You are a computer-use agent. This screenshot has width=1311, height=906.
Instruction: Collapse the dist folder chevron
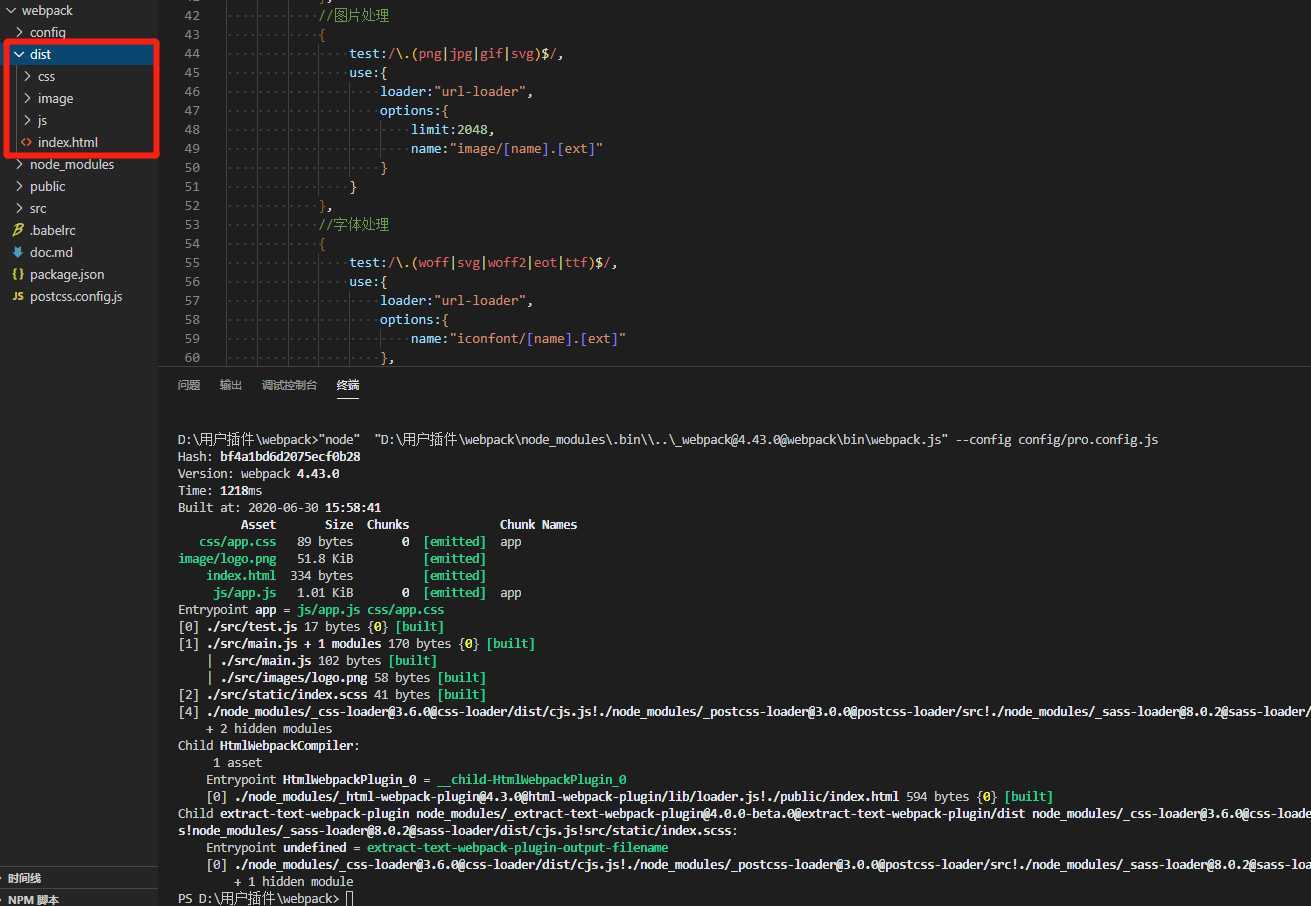click(19, 55)
